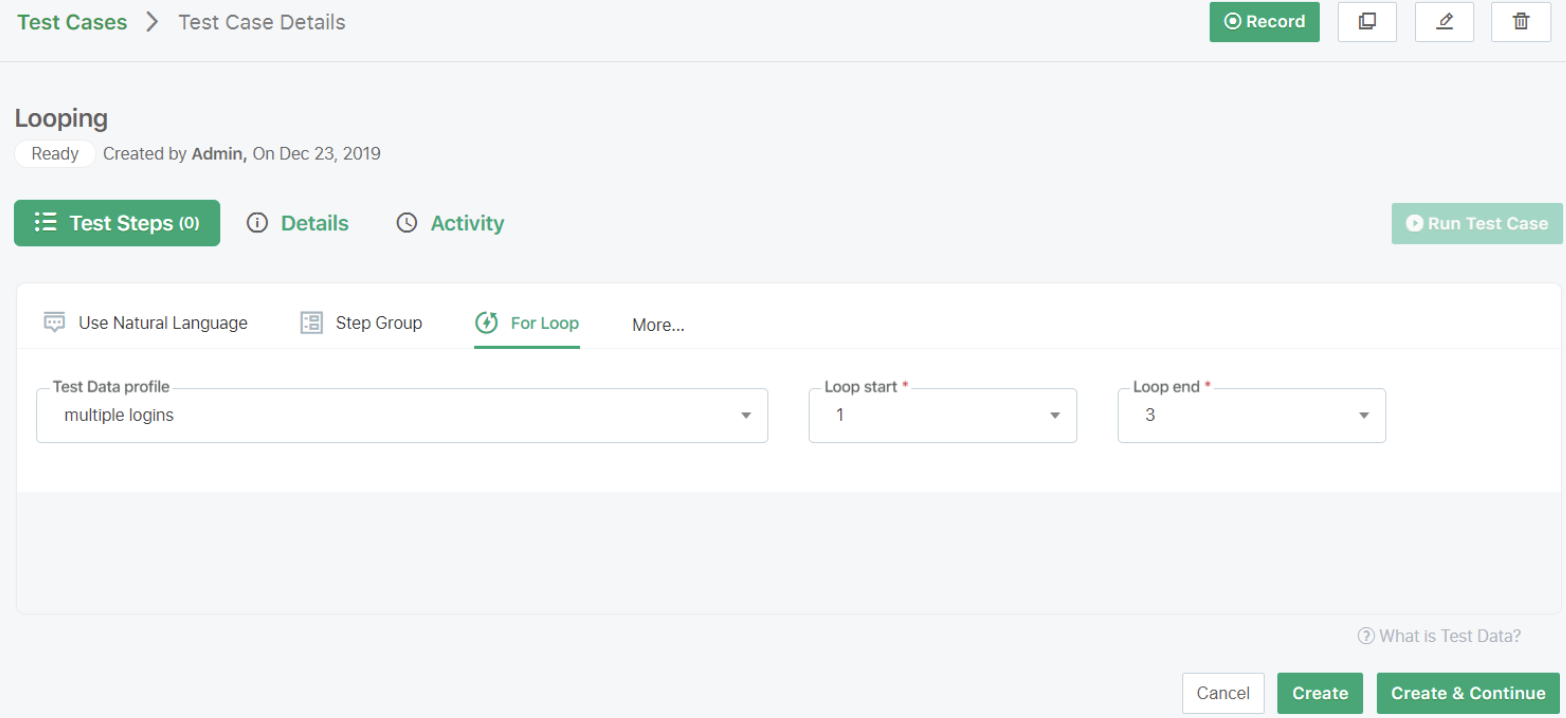The image size is (1566, 718).
Task: Click the Activity clock icon
Action: tap(407, 223)
